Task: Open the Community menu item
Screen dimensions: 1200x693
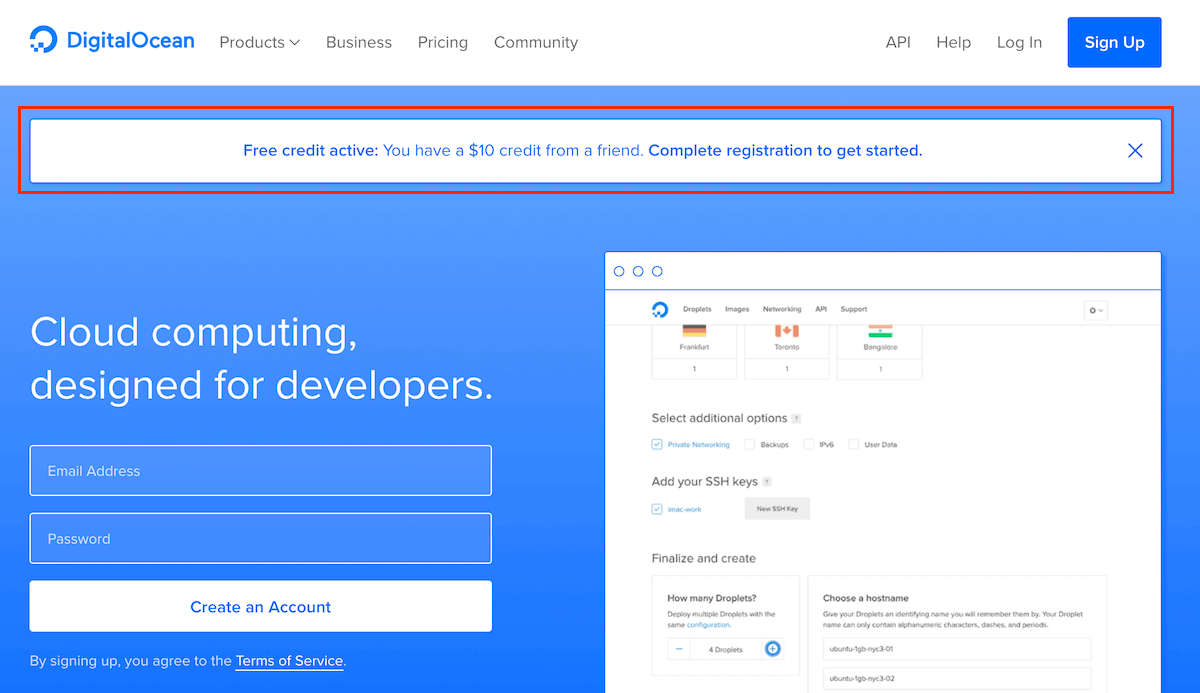Action: [536, 42]
